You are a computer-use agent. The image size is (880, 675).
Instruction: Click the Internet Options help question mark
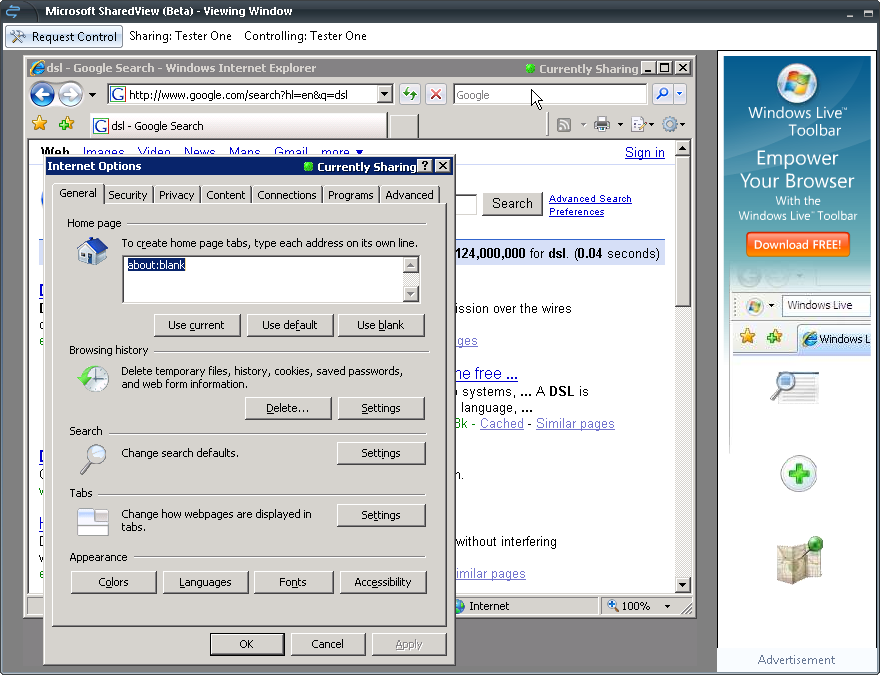425,166
